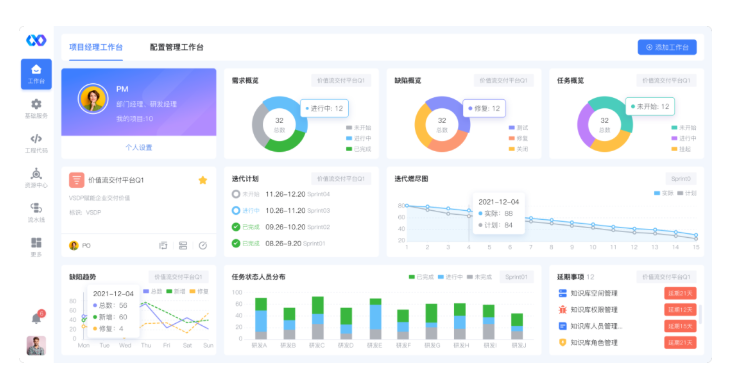
Task: Open 基础服务 gear icon in sidebar
Action: tap(36, 108)
